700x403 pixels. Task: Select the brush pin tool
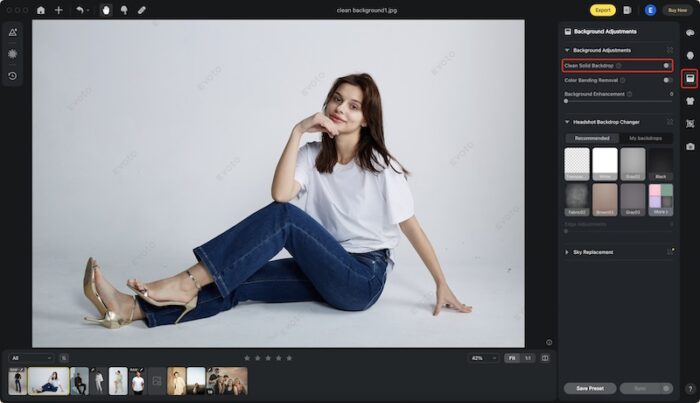pyautogui.click(x=124, y=10)
